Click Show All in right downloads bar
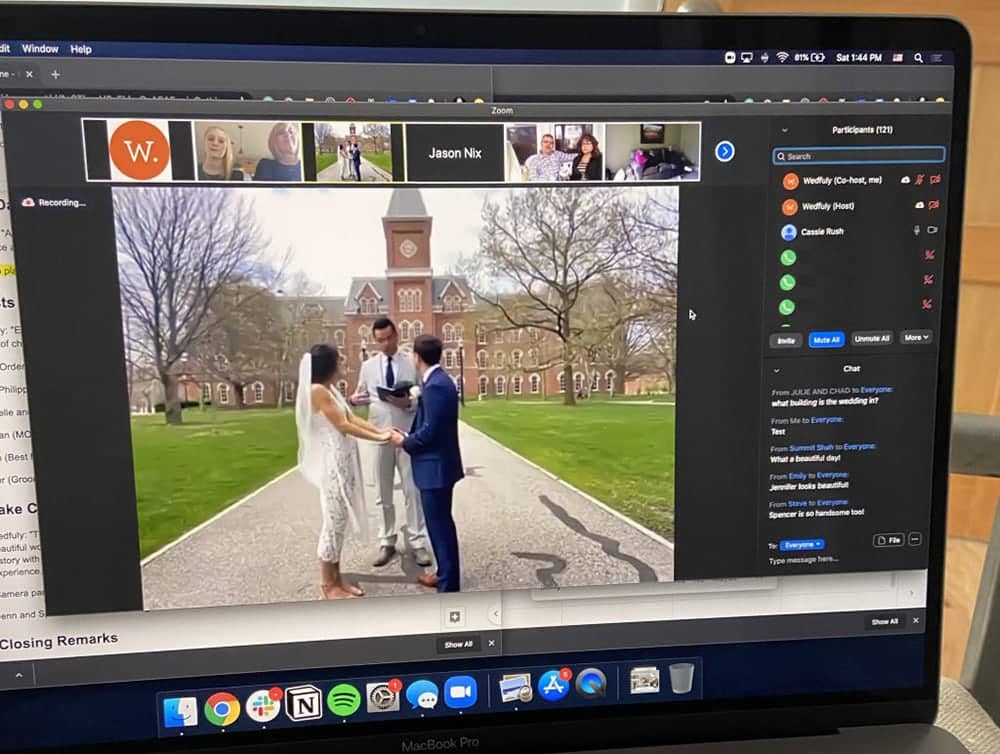The width and height of the screenshot is (1000, 754). (x=885, y=621)
